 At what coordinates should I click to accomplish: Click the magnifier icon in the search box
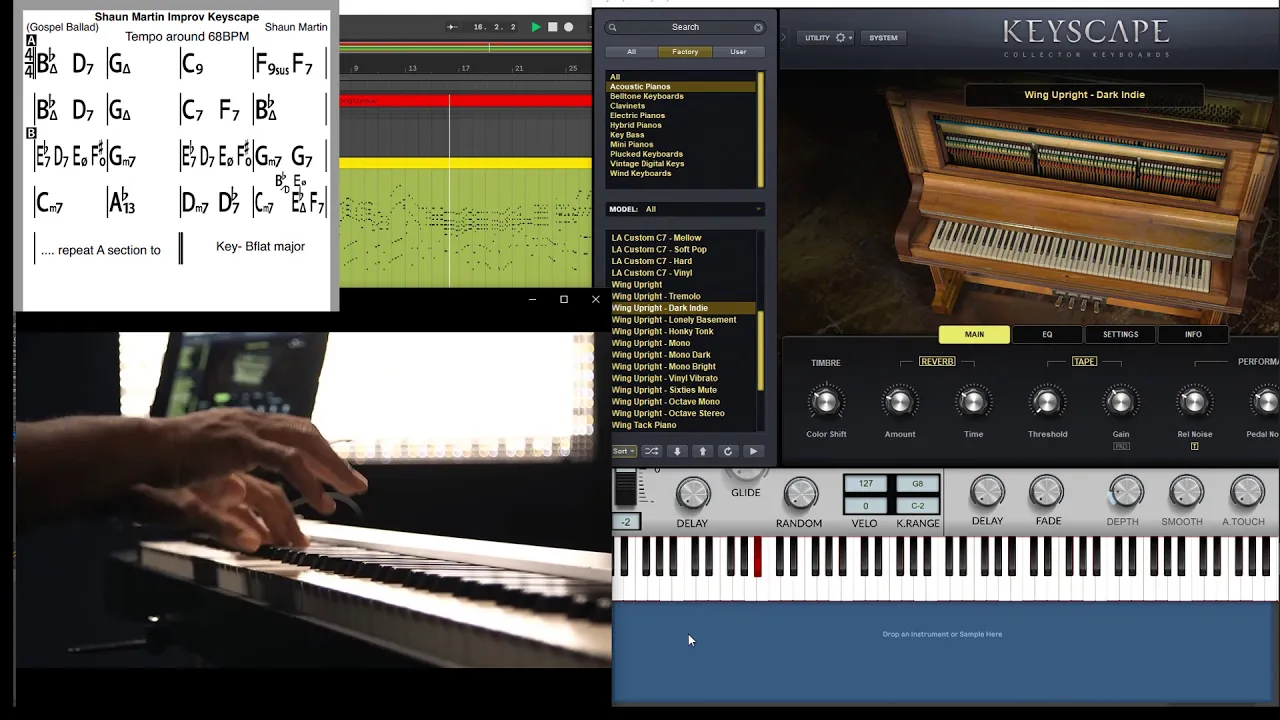click(613, 27)
